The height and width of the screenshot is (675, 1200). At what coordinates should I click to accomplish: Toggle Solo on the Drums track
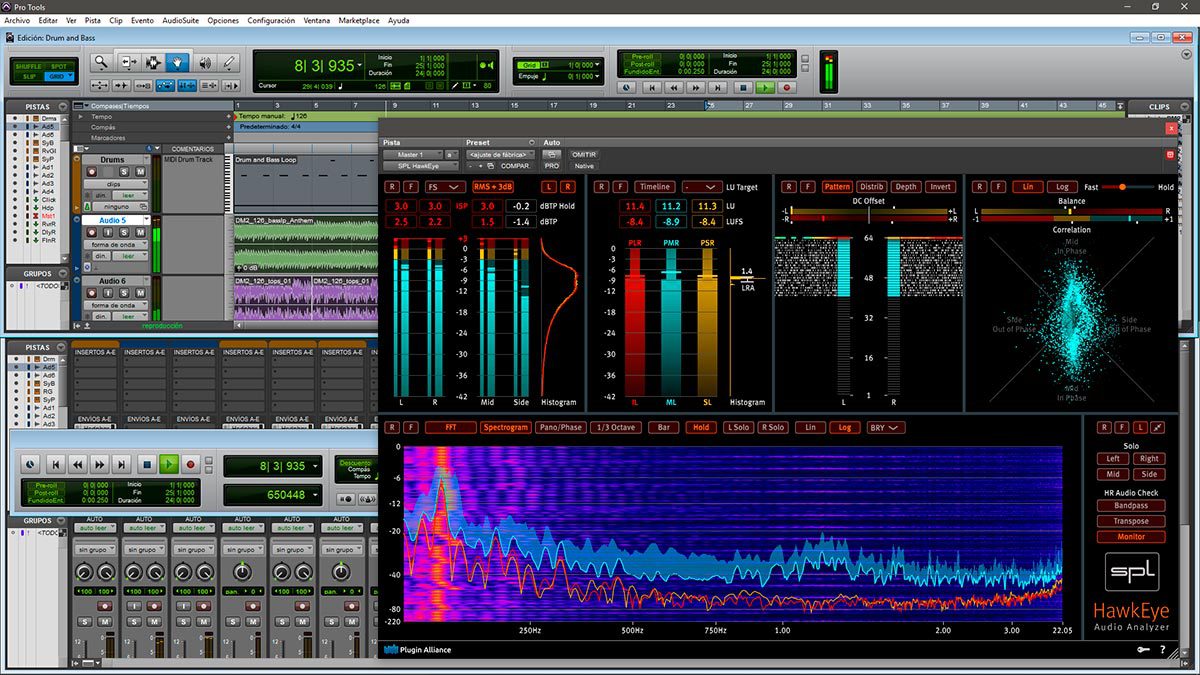[123, 172]
